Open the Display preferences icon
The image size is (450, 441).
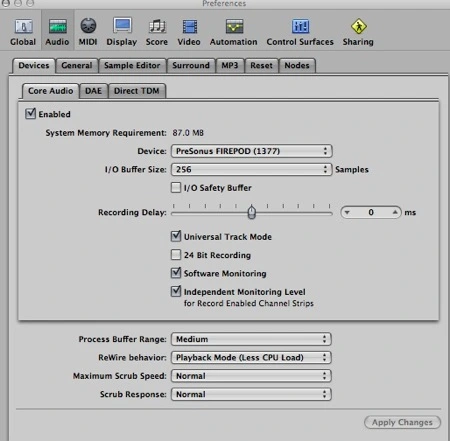click(x=122, y=26)
